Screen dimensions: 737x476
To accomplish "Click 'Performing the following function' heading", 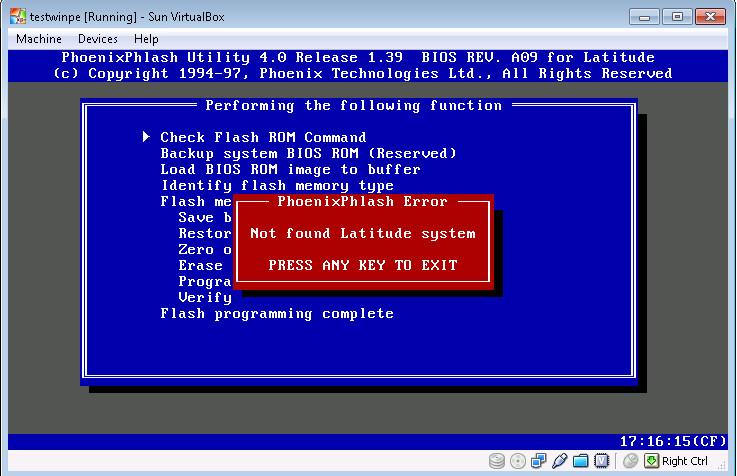I will click(353, 105).
